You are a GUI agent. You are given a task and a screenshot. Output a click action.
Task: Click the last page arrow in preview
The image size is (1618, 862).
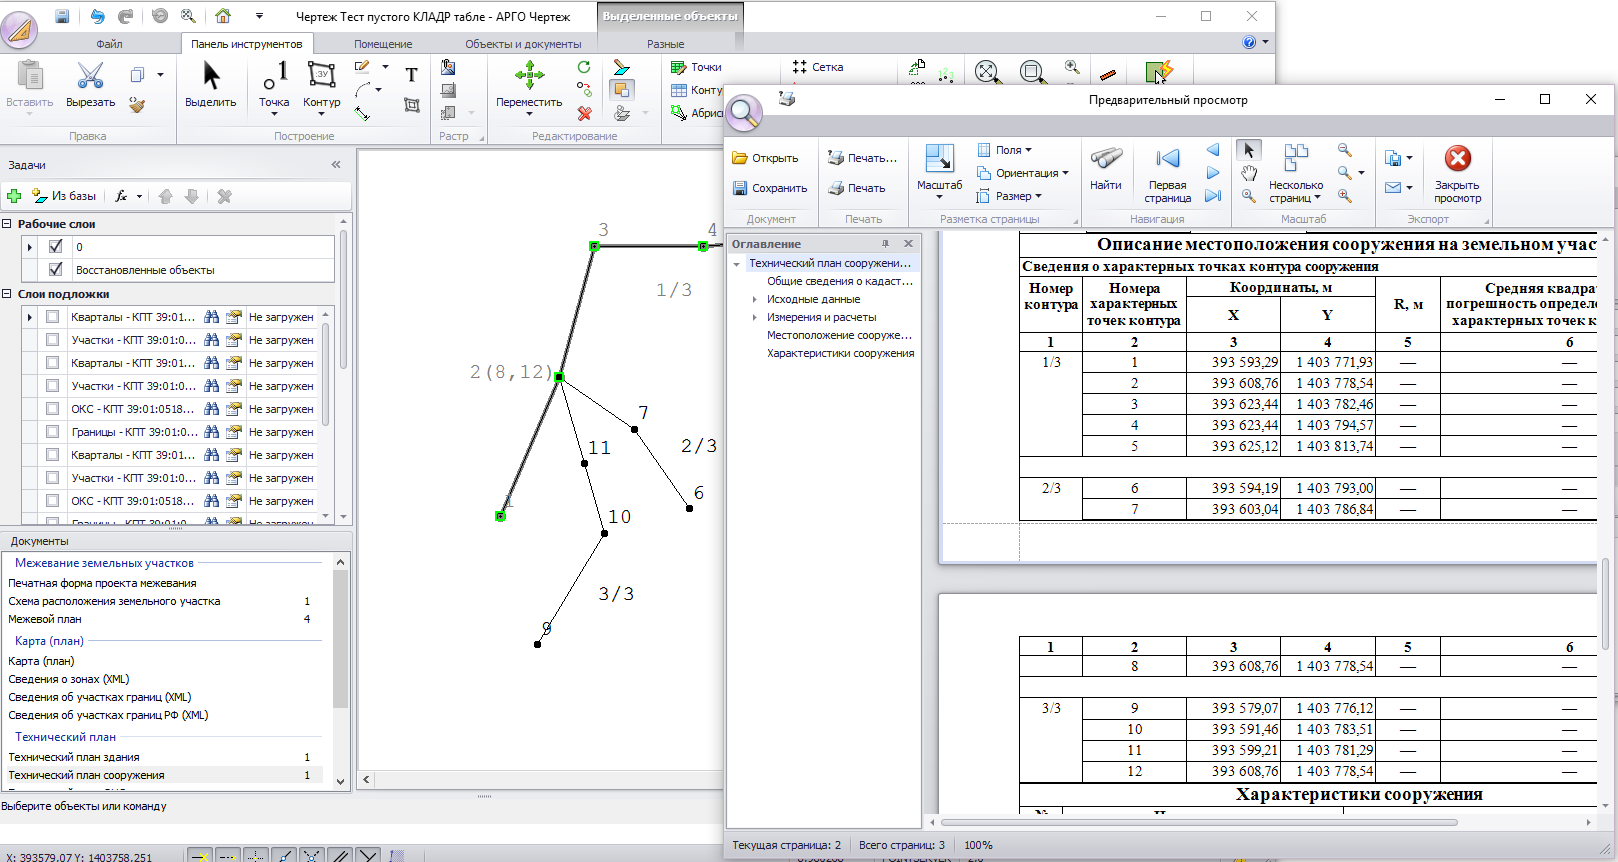pyautogui.click(x=1213, y=196)
